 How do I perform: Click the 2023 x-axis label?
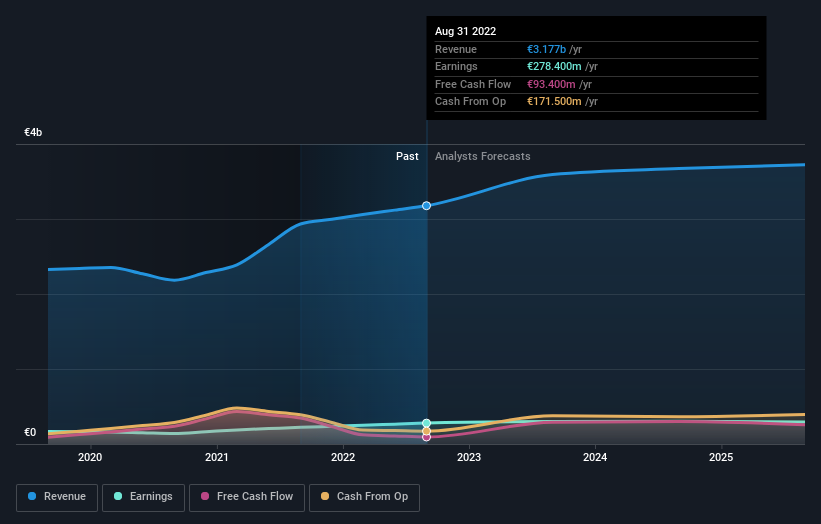tap(469, 457)
